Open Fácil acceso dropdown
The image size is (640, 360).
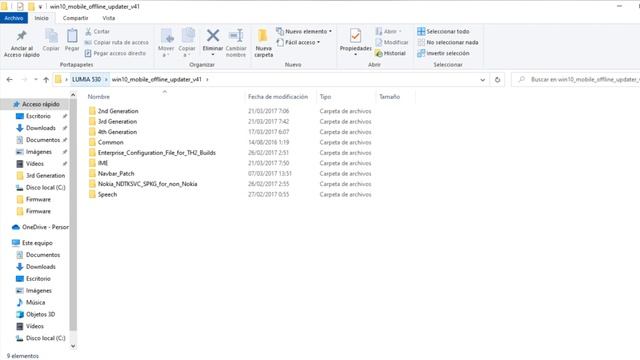coord(298,42)
